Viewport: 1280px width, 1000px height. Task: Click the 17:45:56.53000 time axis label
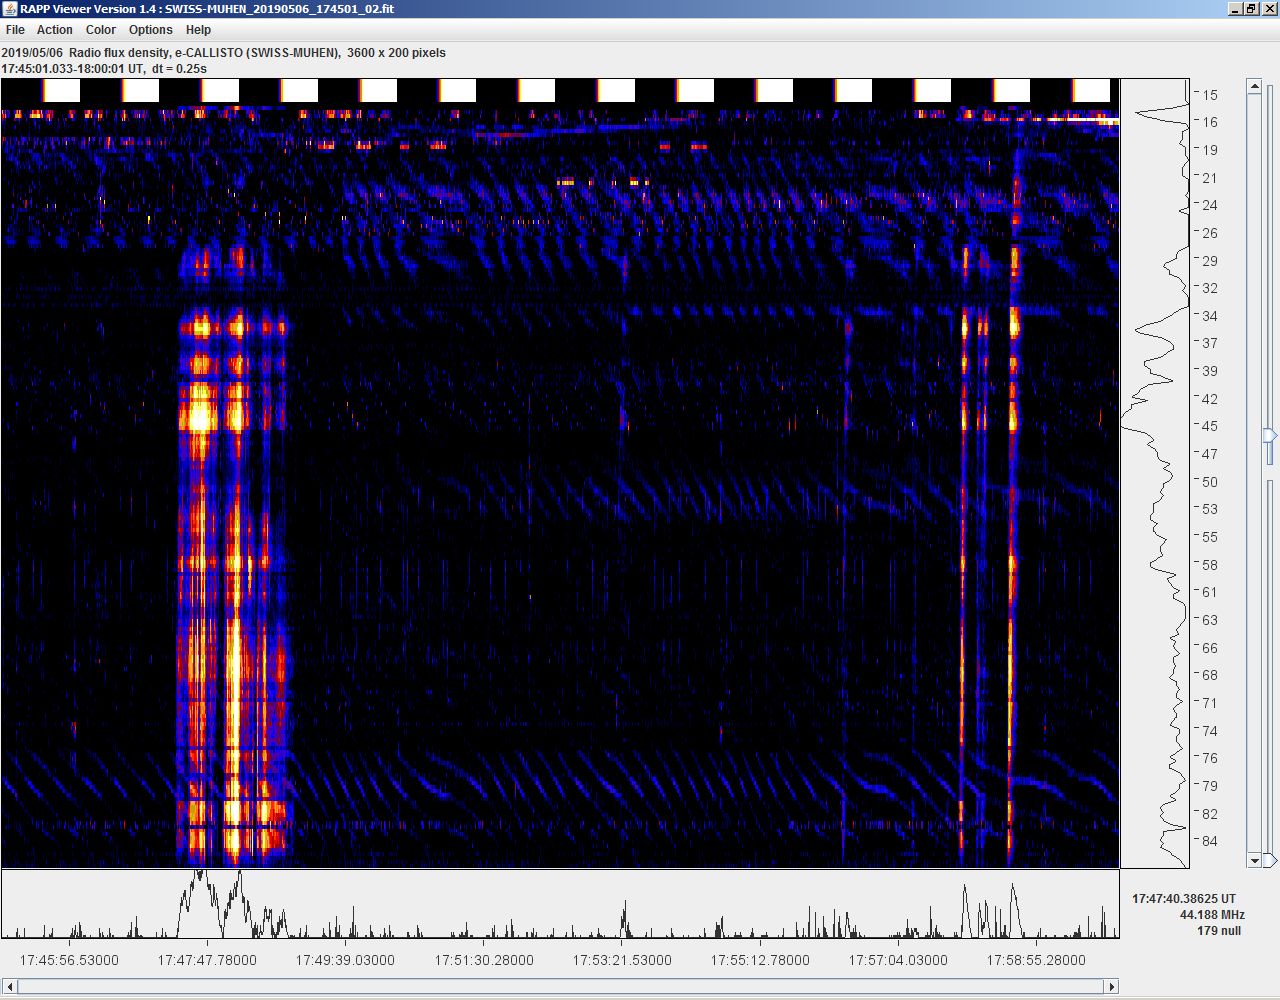(69, 960)
